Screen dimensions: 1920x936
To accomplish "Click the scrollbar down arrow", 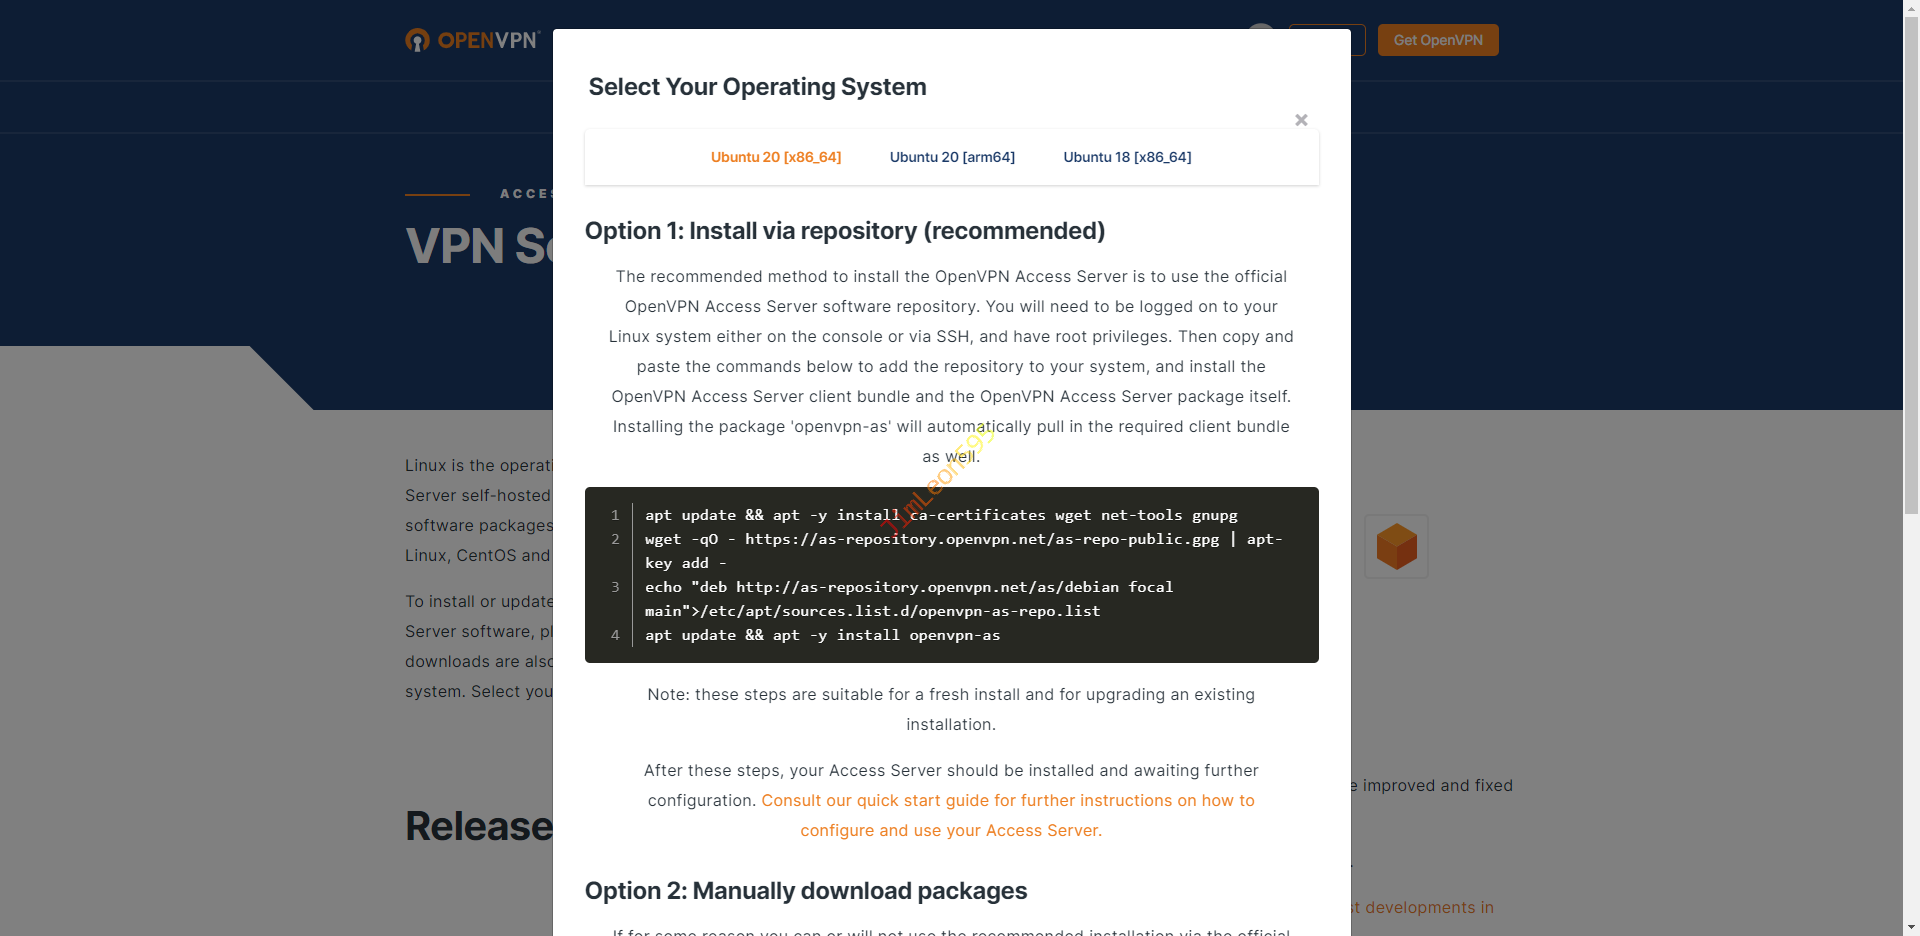I will click(x=1911, y=927).
